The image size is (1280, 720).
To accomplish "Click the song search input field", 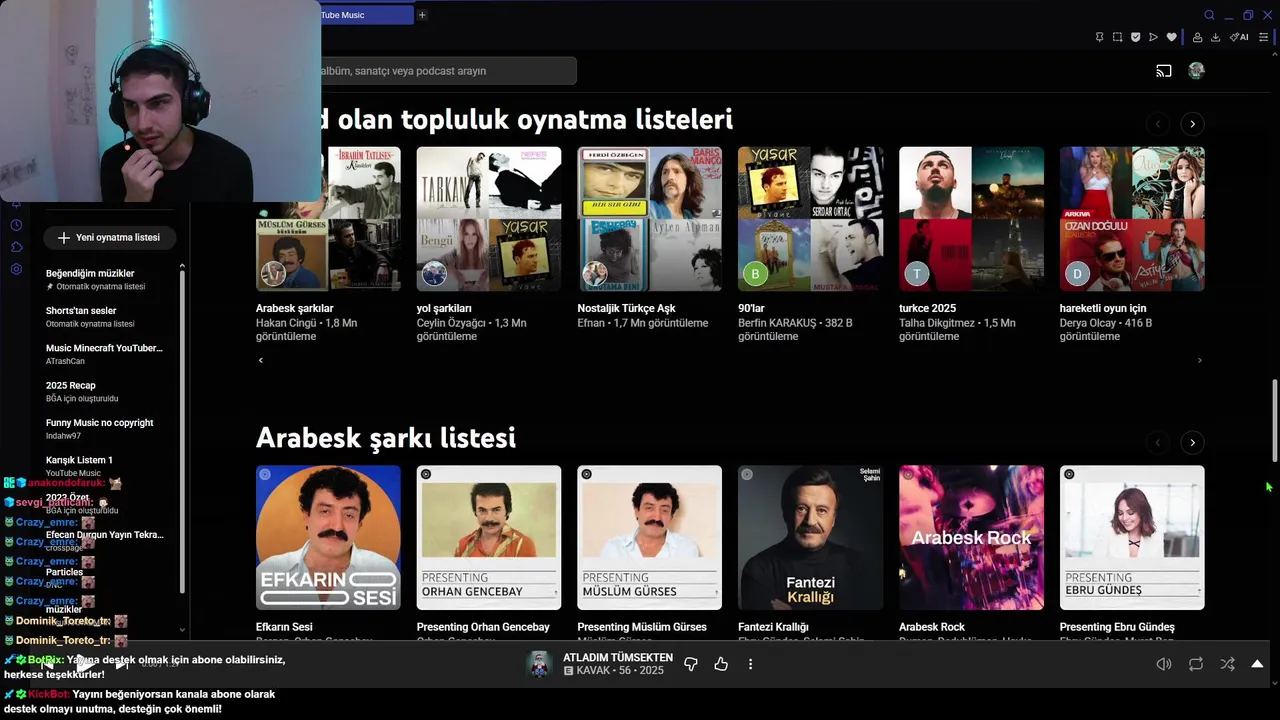I will click(x=447, y=71).
